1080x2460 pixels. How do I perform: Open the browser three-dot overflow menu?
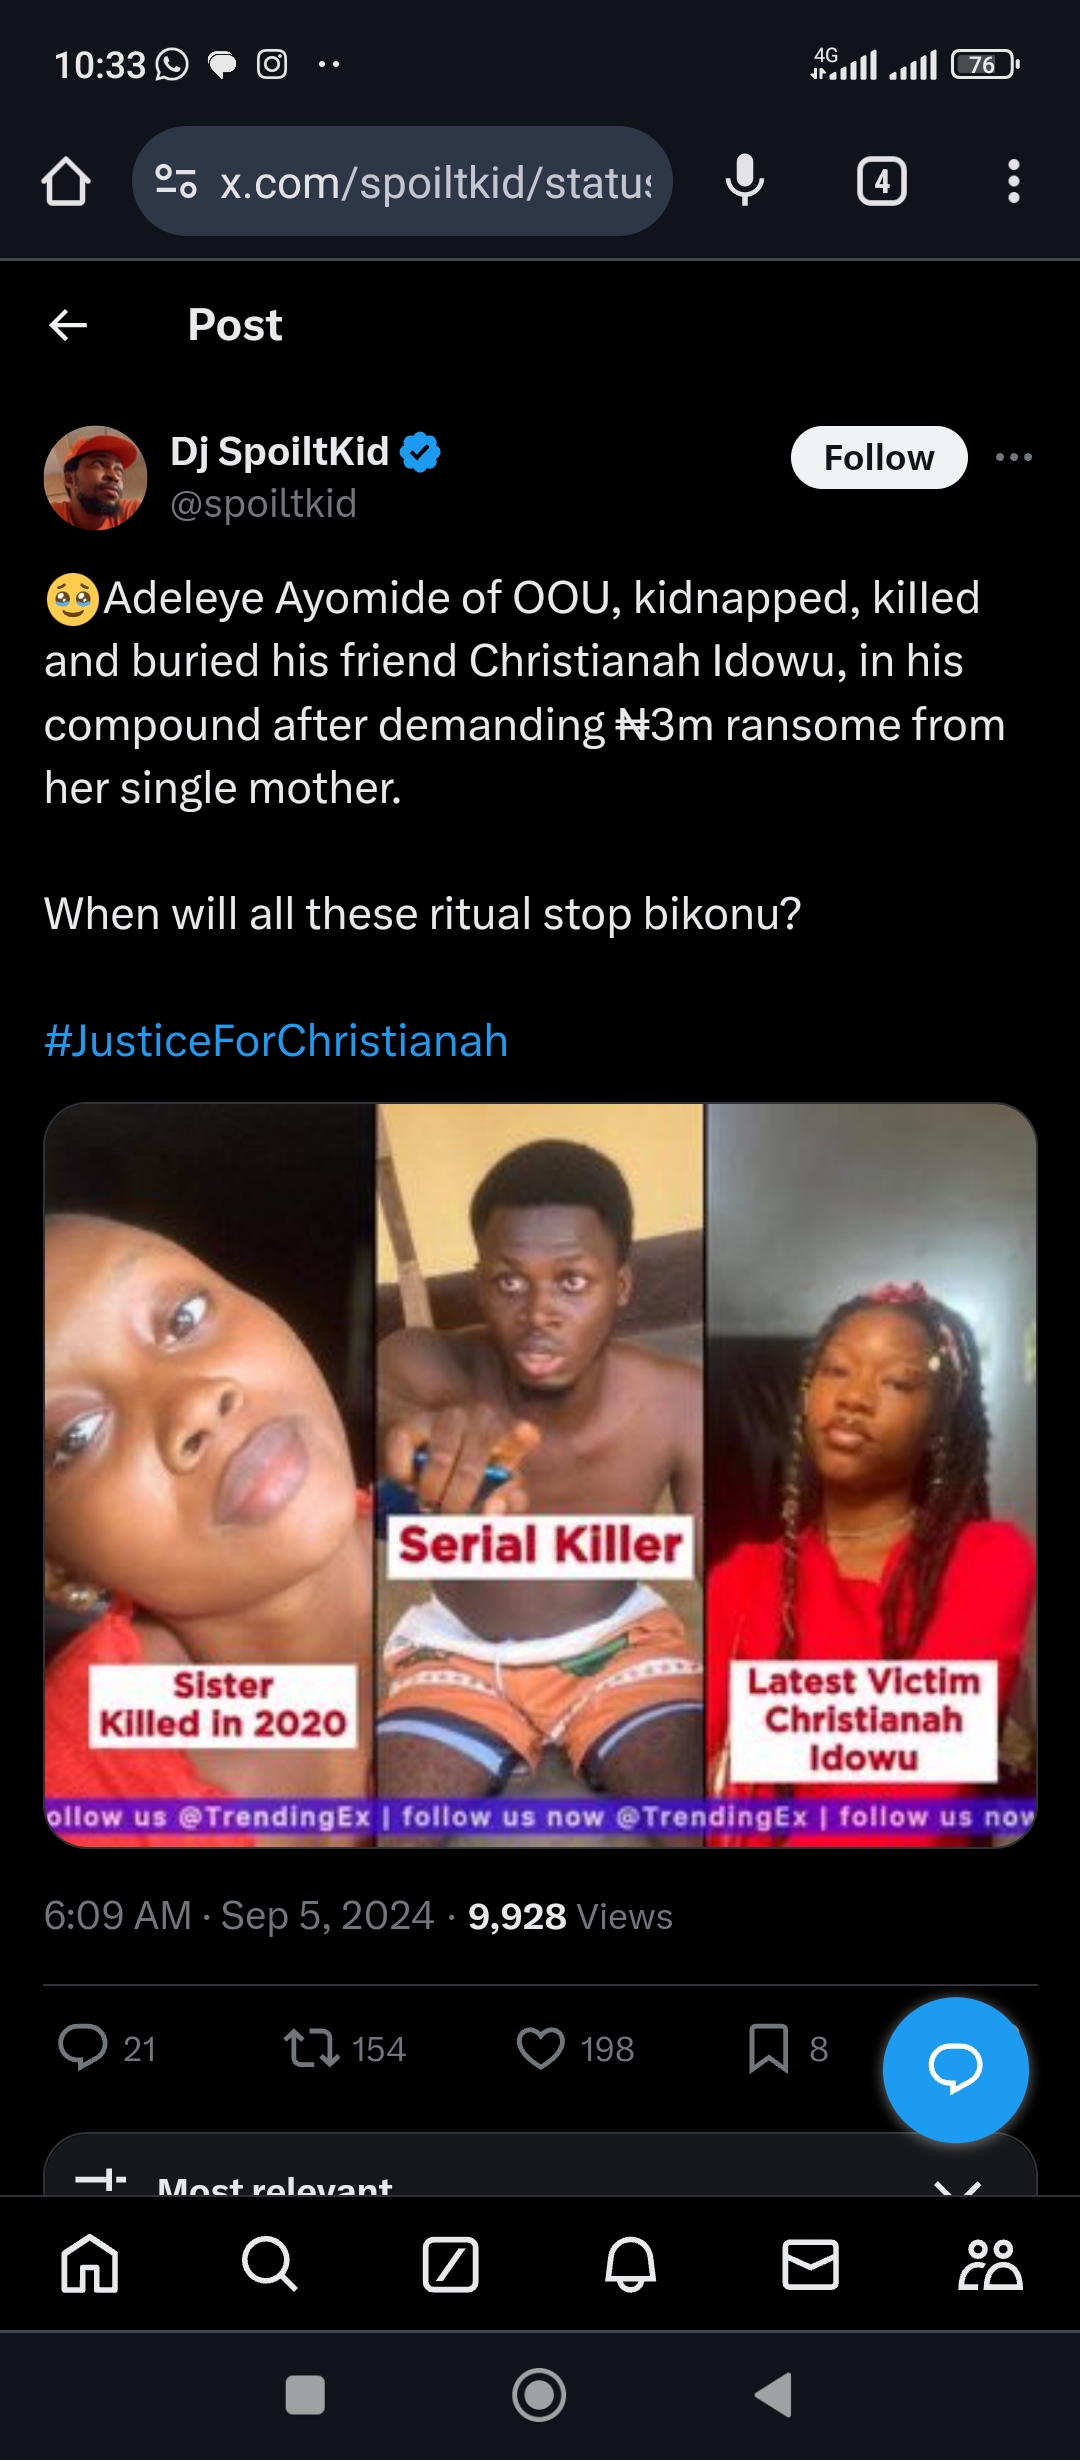coord(1013,182)
